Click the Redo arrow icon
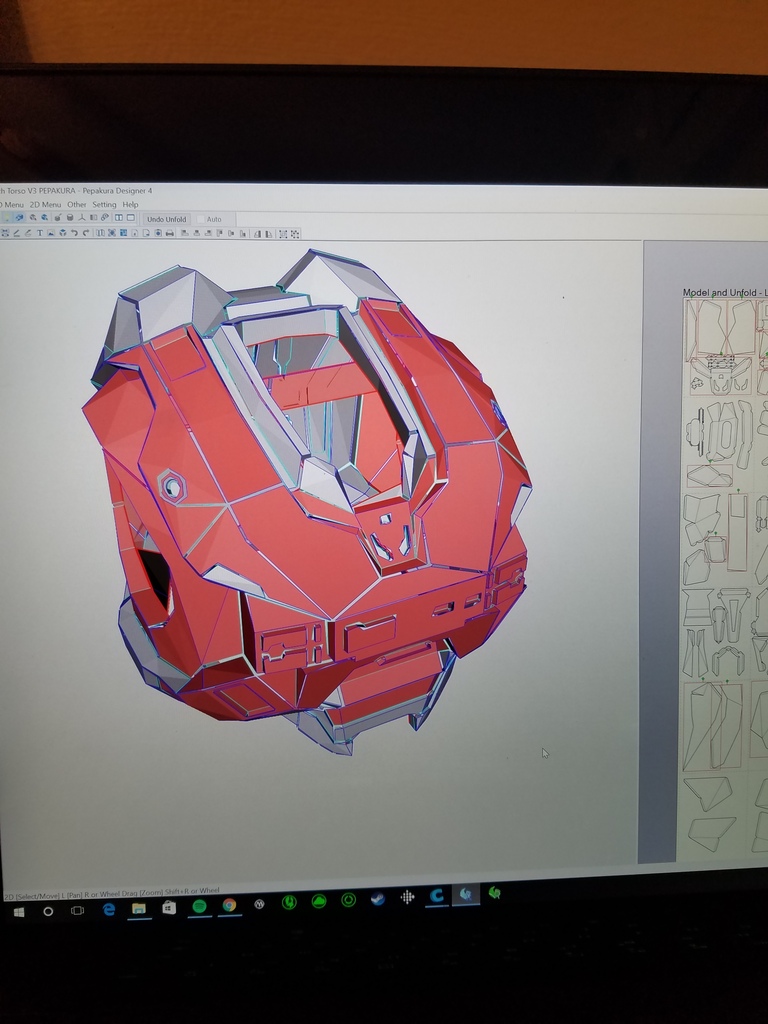This screenshot has width=768, height=1024. click(86, 233)
